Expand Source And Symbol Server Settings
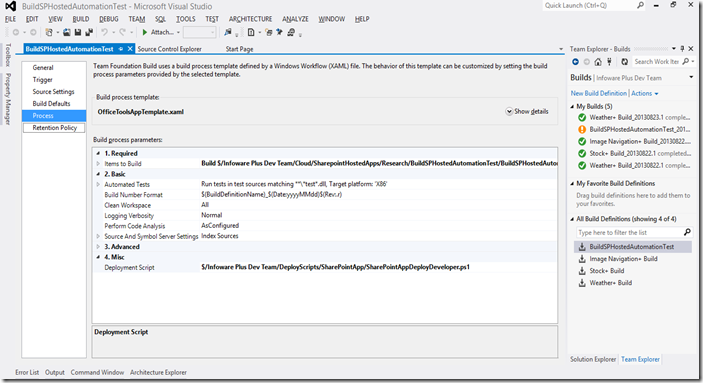 click(98, 236)
